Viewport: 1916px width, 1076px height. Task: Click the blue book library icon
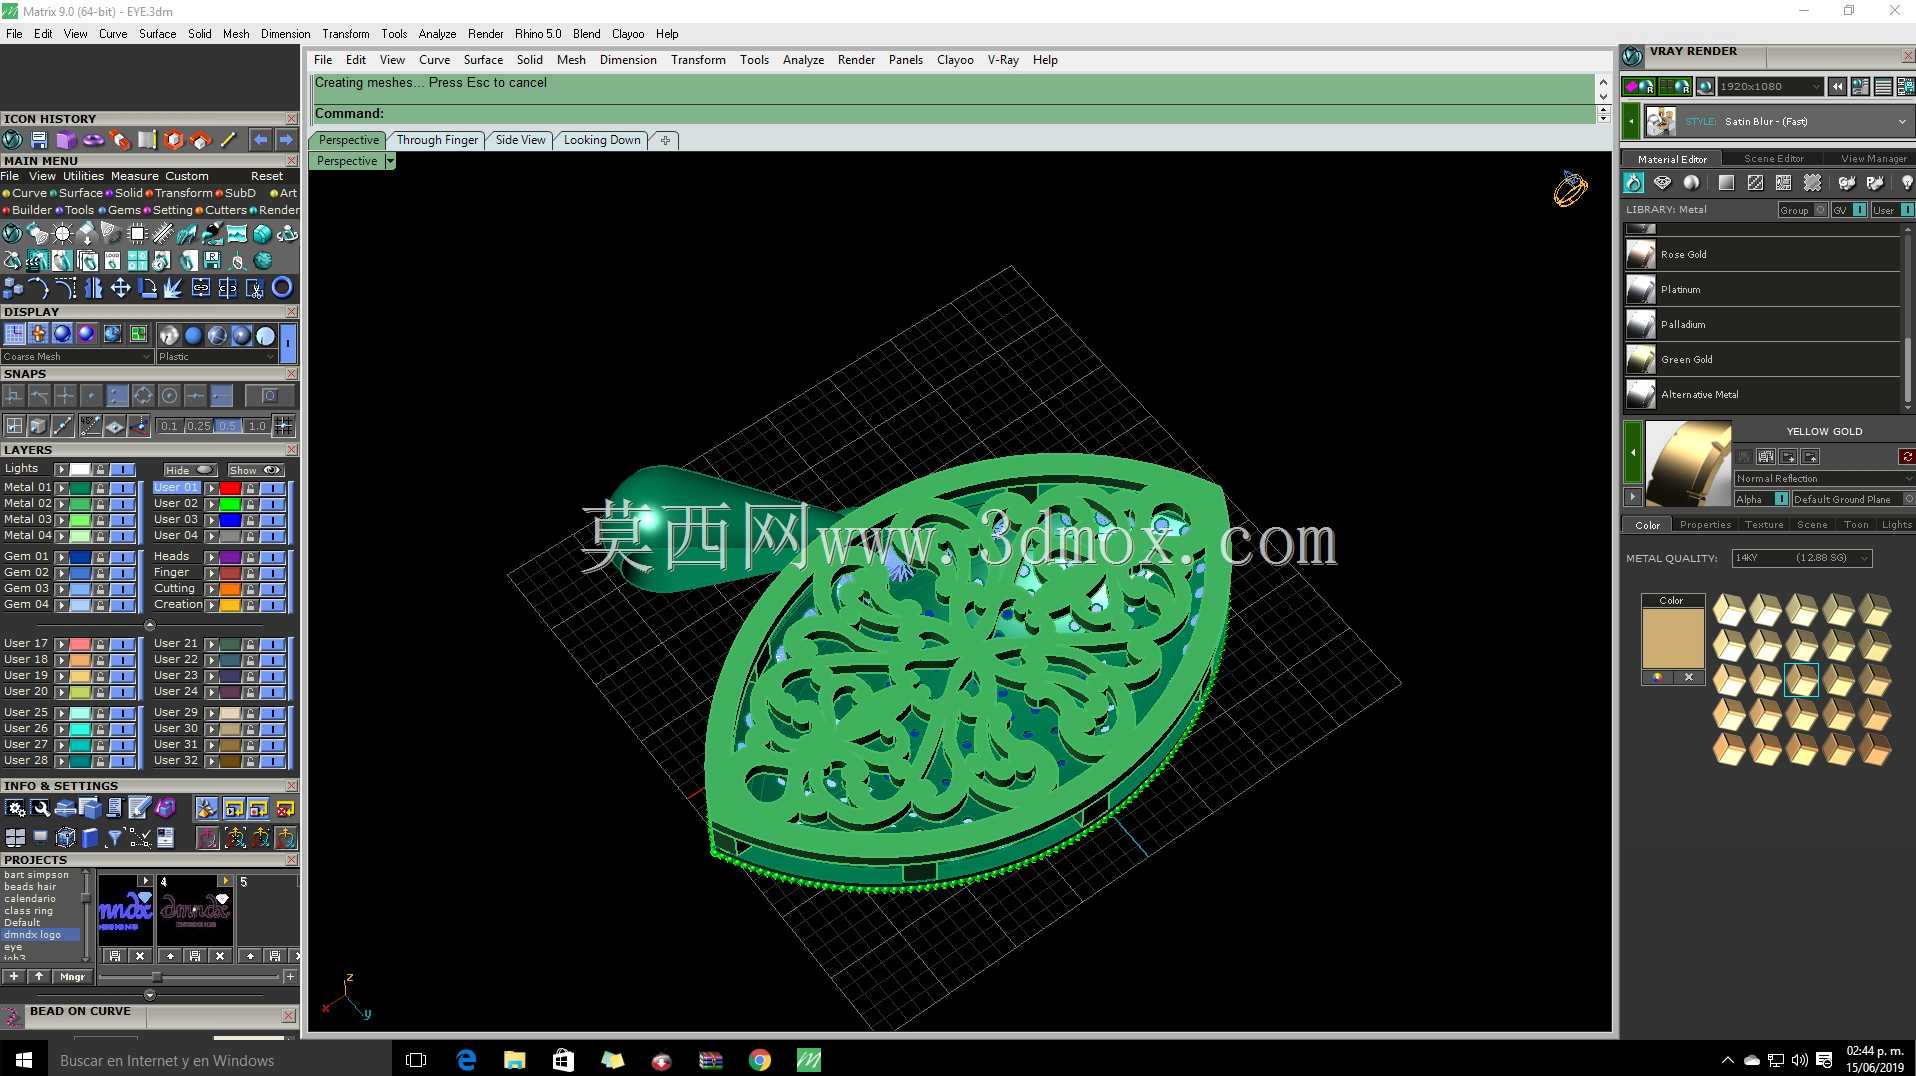pos(90,837)
